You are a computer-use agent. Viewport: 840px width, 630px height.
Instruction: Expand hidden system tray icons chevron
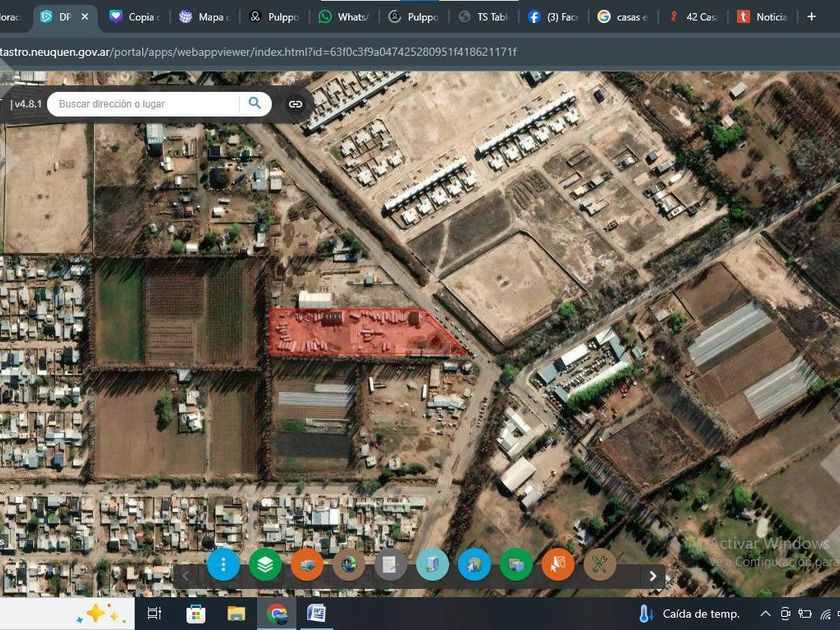(x=765, y=614)
